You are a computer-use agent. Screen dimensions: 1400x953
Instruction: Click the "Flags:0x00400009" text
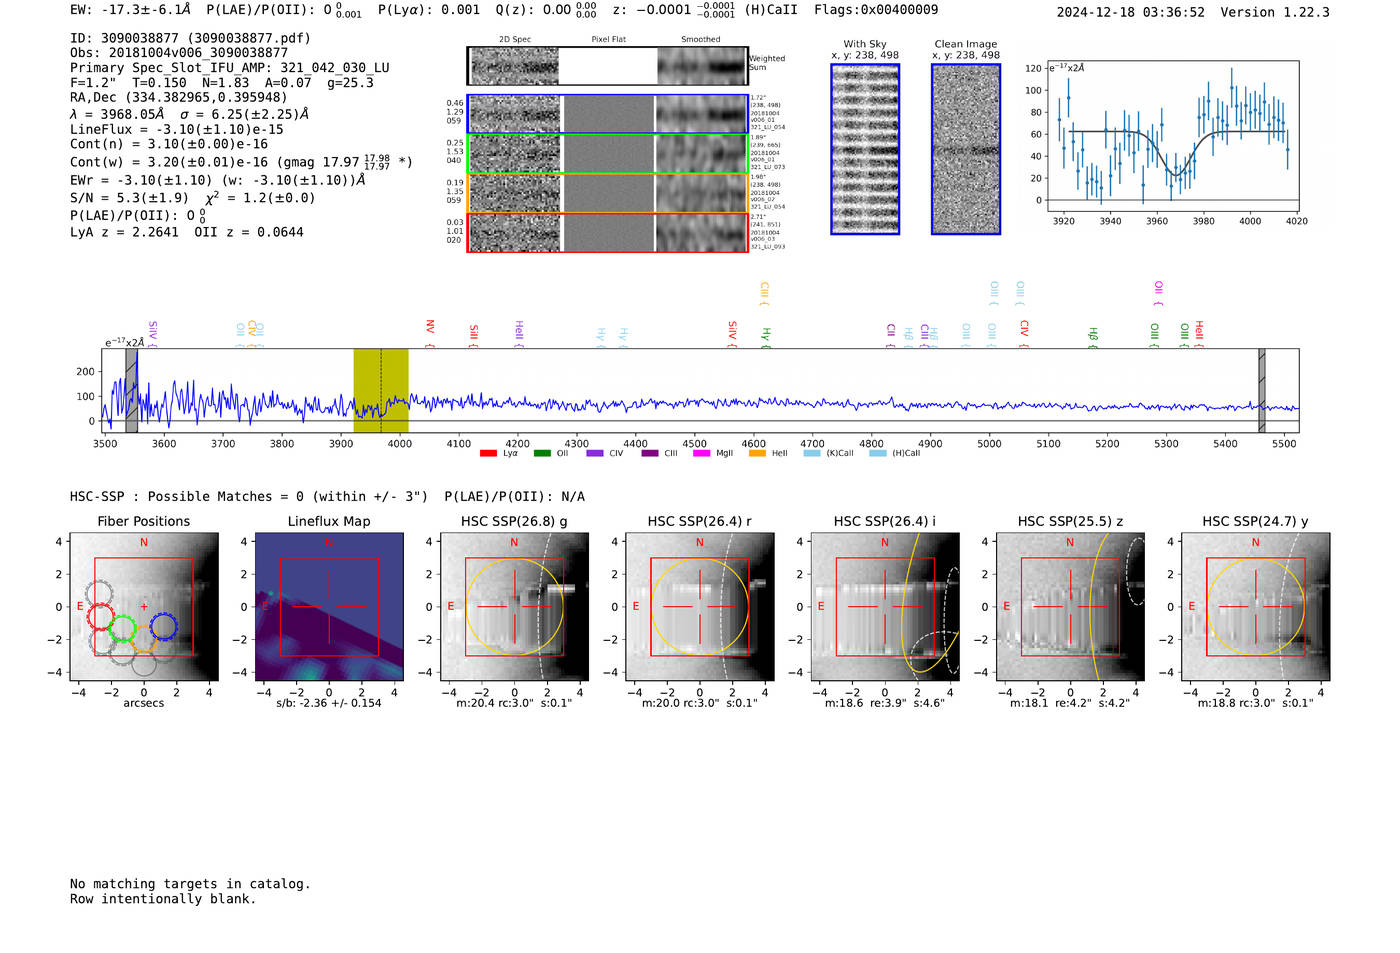point(876,10)
